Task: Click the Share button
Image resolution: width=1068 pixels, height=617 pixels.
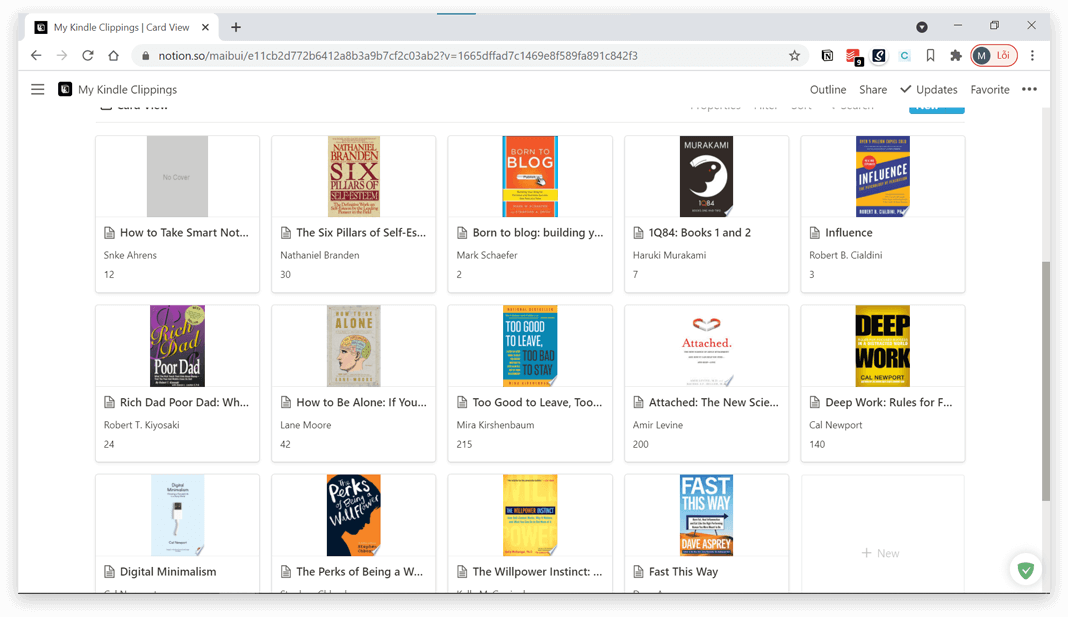Action: (873, 89)
